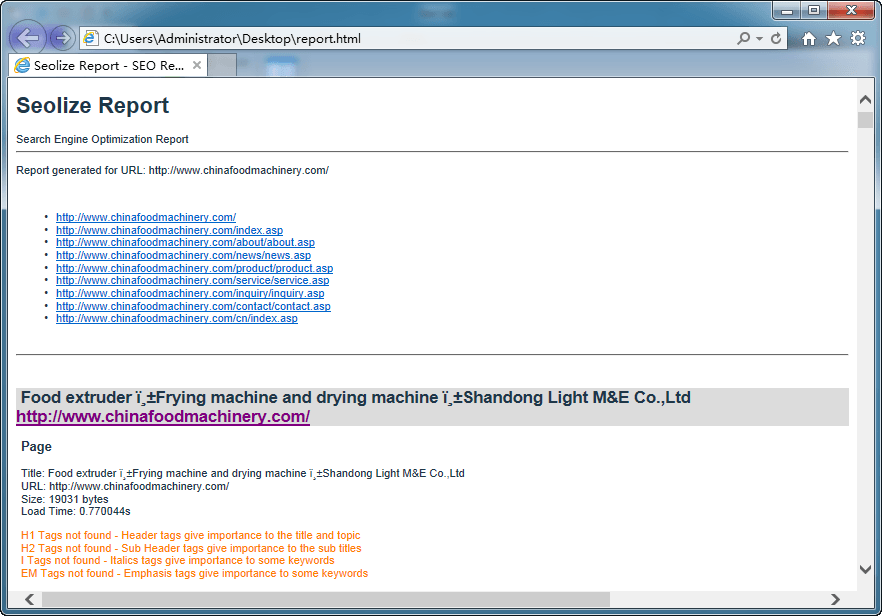The width and height of the screenshot is (882, 616).
Task: Open the cn/index.asp link
Action: pyautogui.click(x=177, y=318)
